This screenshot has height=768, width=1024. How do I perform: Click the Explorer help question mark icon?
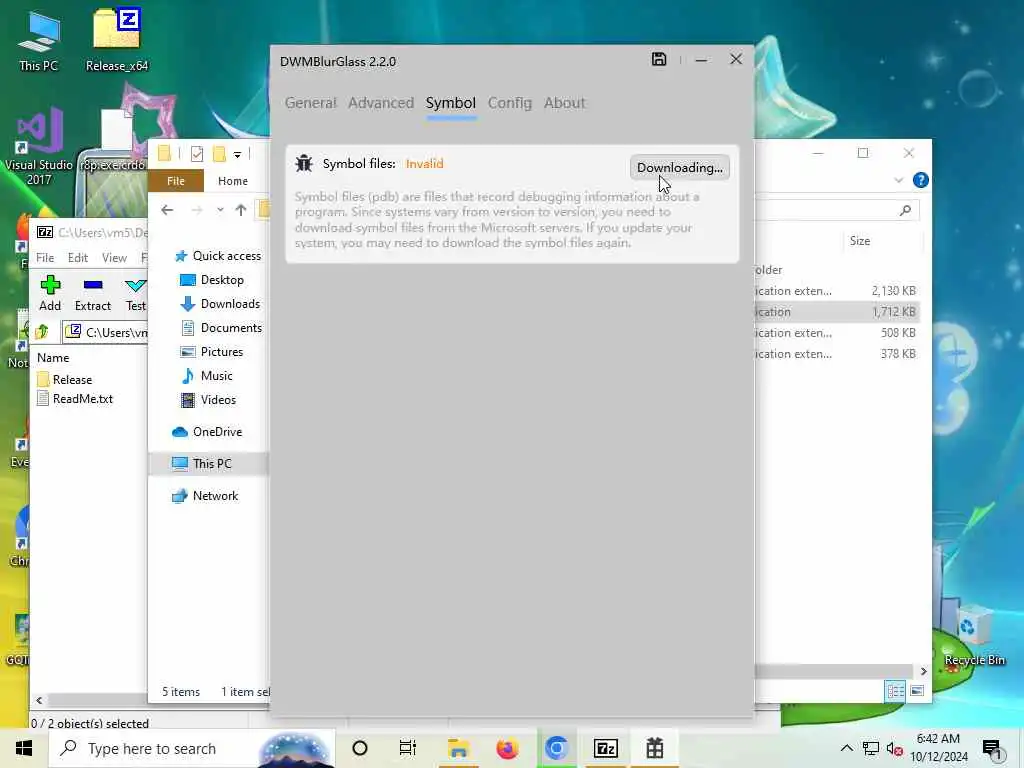(x=921, y=180)
